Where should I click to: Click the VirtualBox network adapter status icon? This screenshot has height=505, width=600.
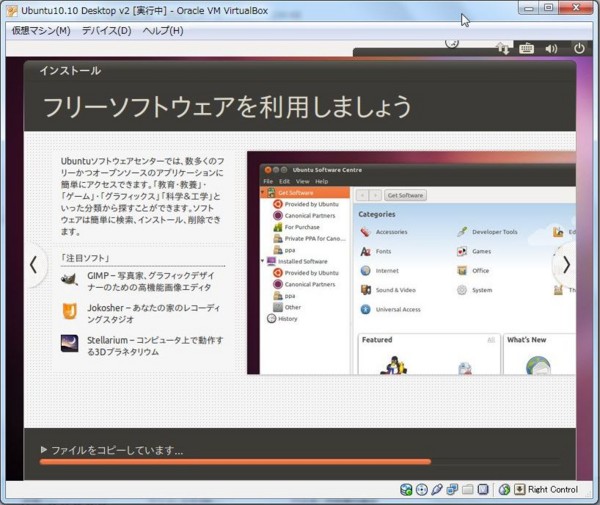click(x=452, y=489)
